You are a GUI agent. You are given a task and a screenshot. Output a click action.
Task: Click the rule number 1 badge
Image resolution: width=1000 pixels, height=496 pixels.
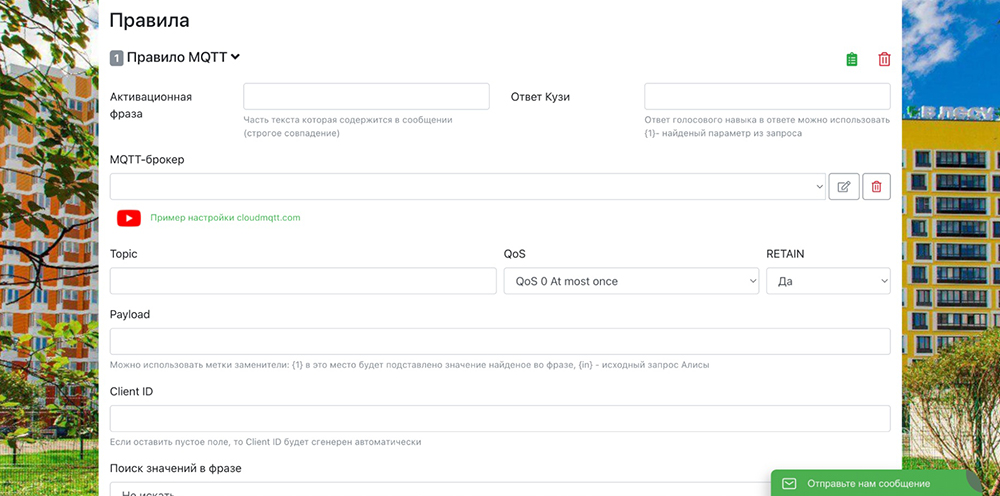(x=116, y=58)
